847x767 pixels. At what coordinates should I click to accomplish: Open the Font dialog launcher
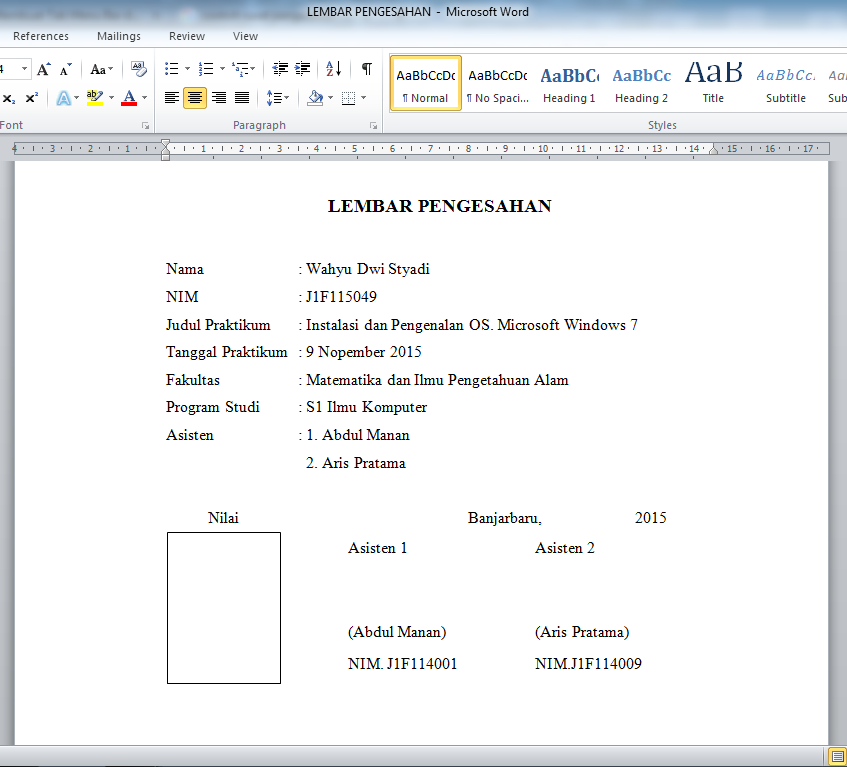(x=145, y=125)
